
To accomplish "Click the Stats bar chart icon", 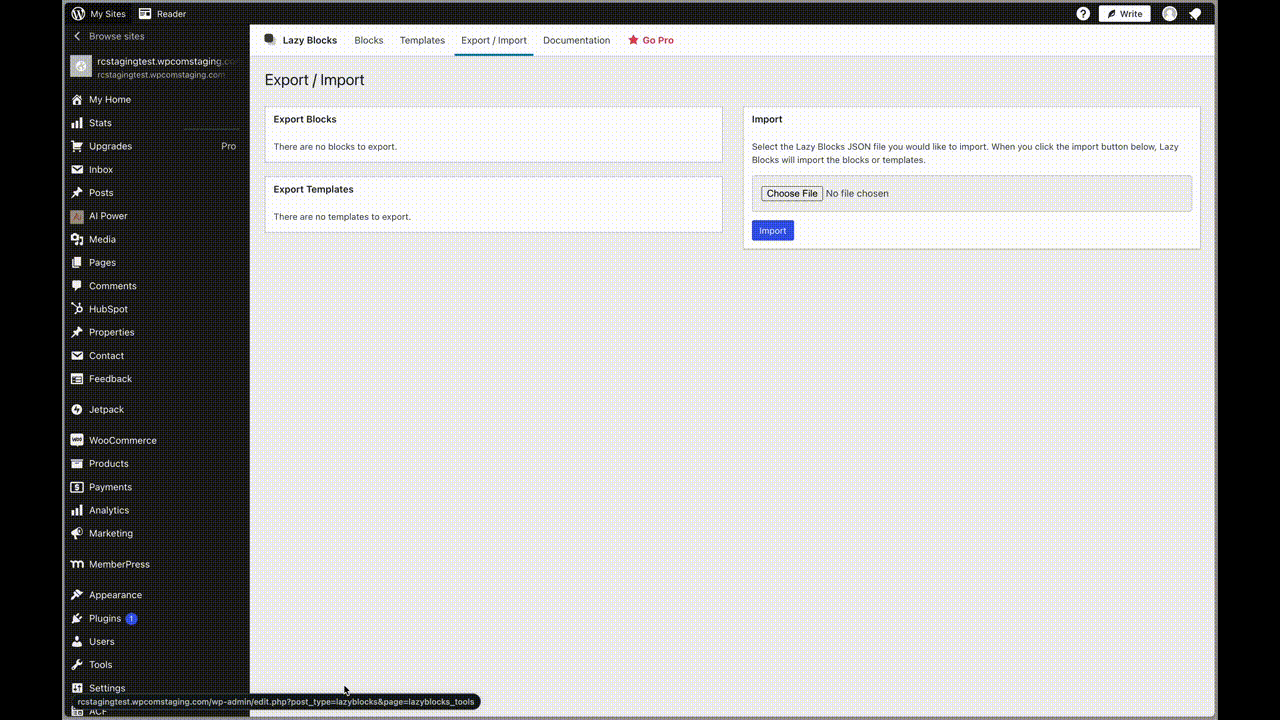I will click(x=77, y=123).
